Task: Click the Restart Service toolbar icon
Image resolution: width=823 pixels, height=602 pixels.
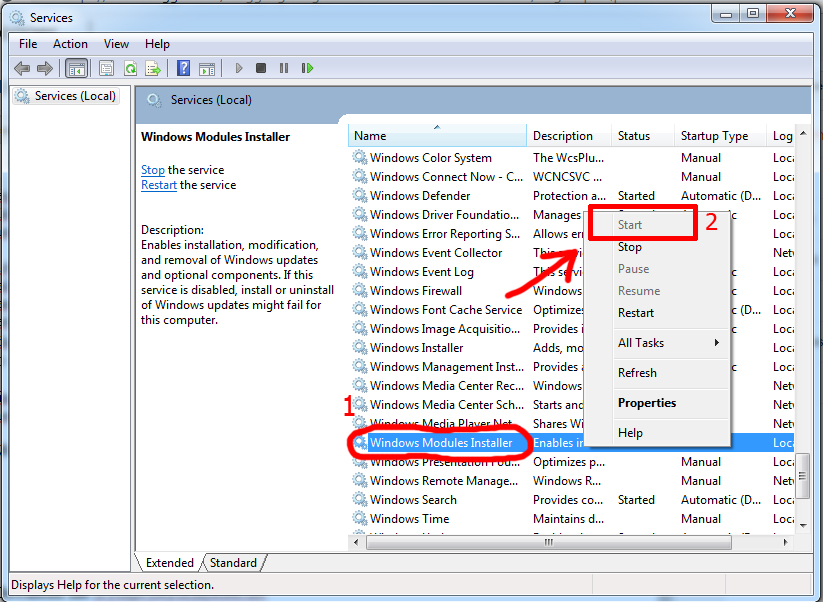Action: pyautogui.click(x=308, y=68)
